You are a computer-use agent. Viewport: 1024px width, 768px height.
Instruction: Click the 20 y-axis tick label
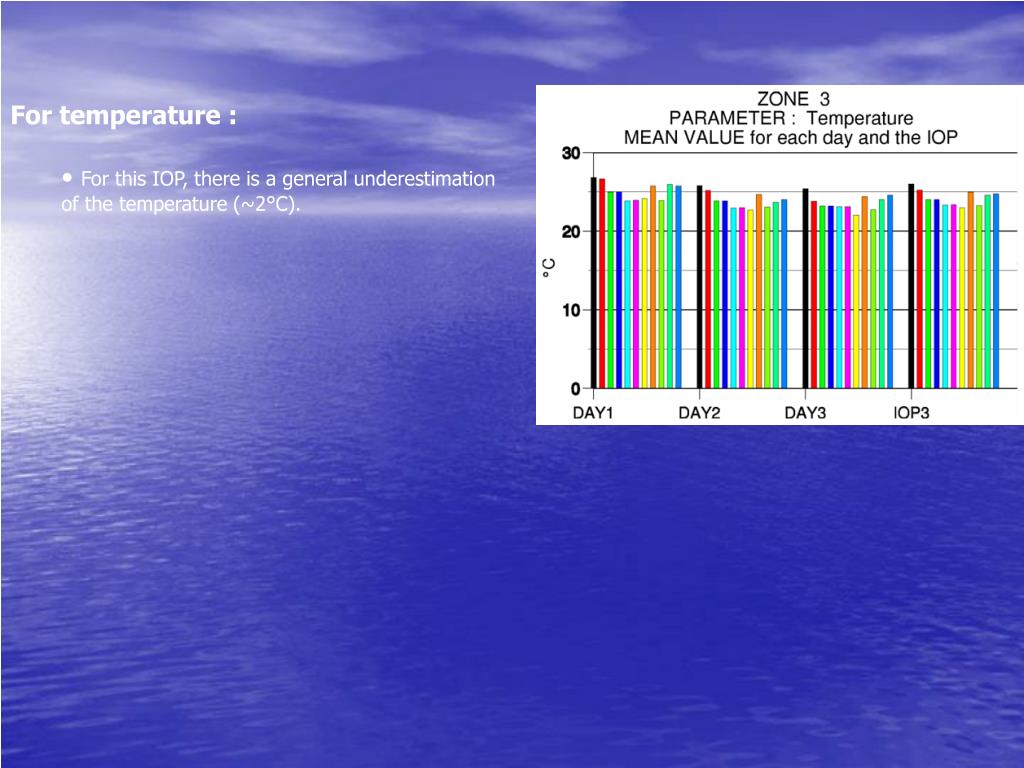tap(571, 232)
